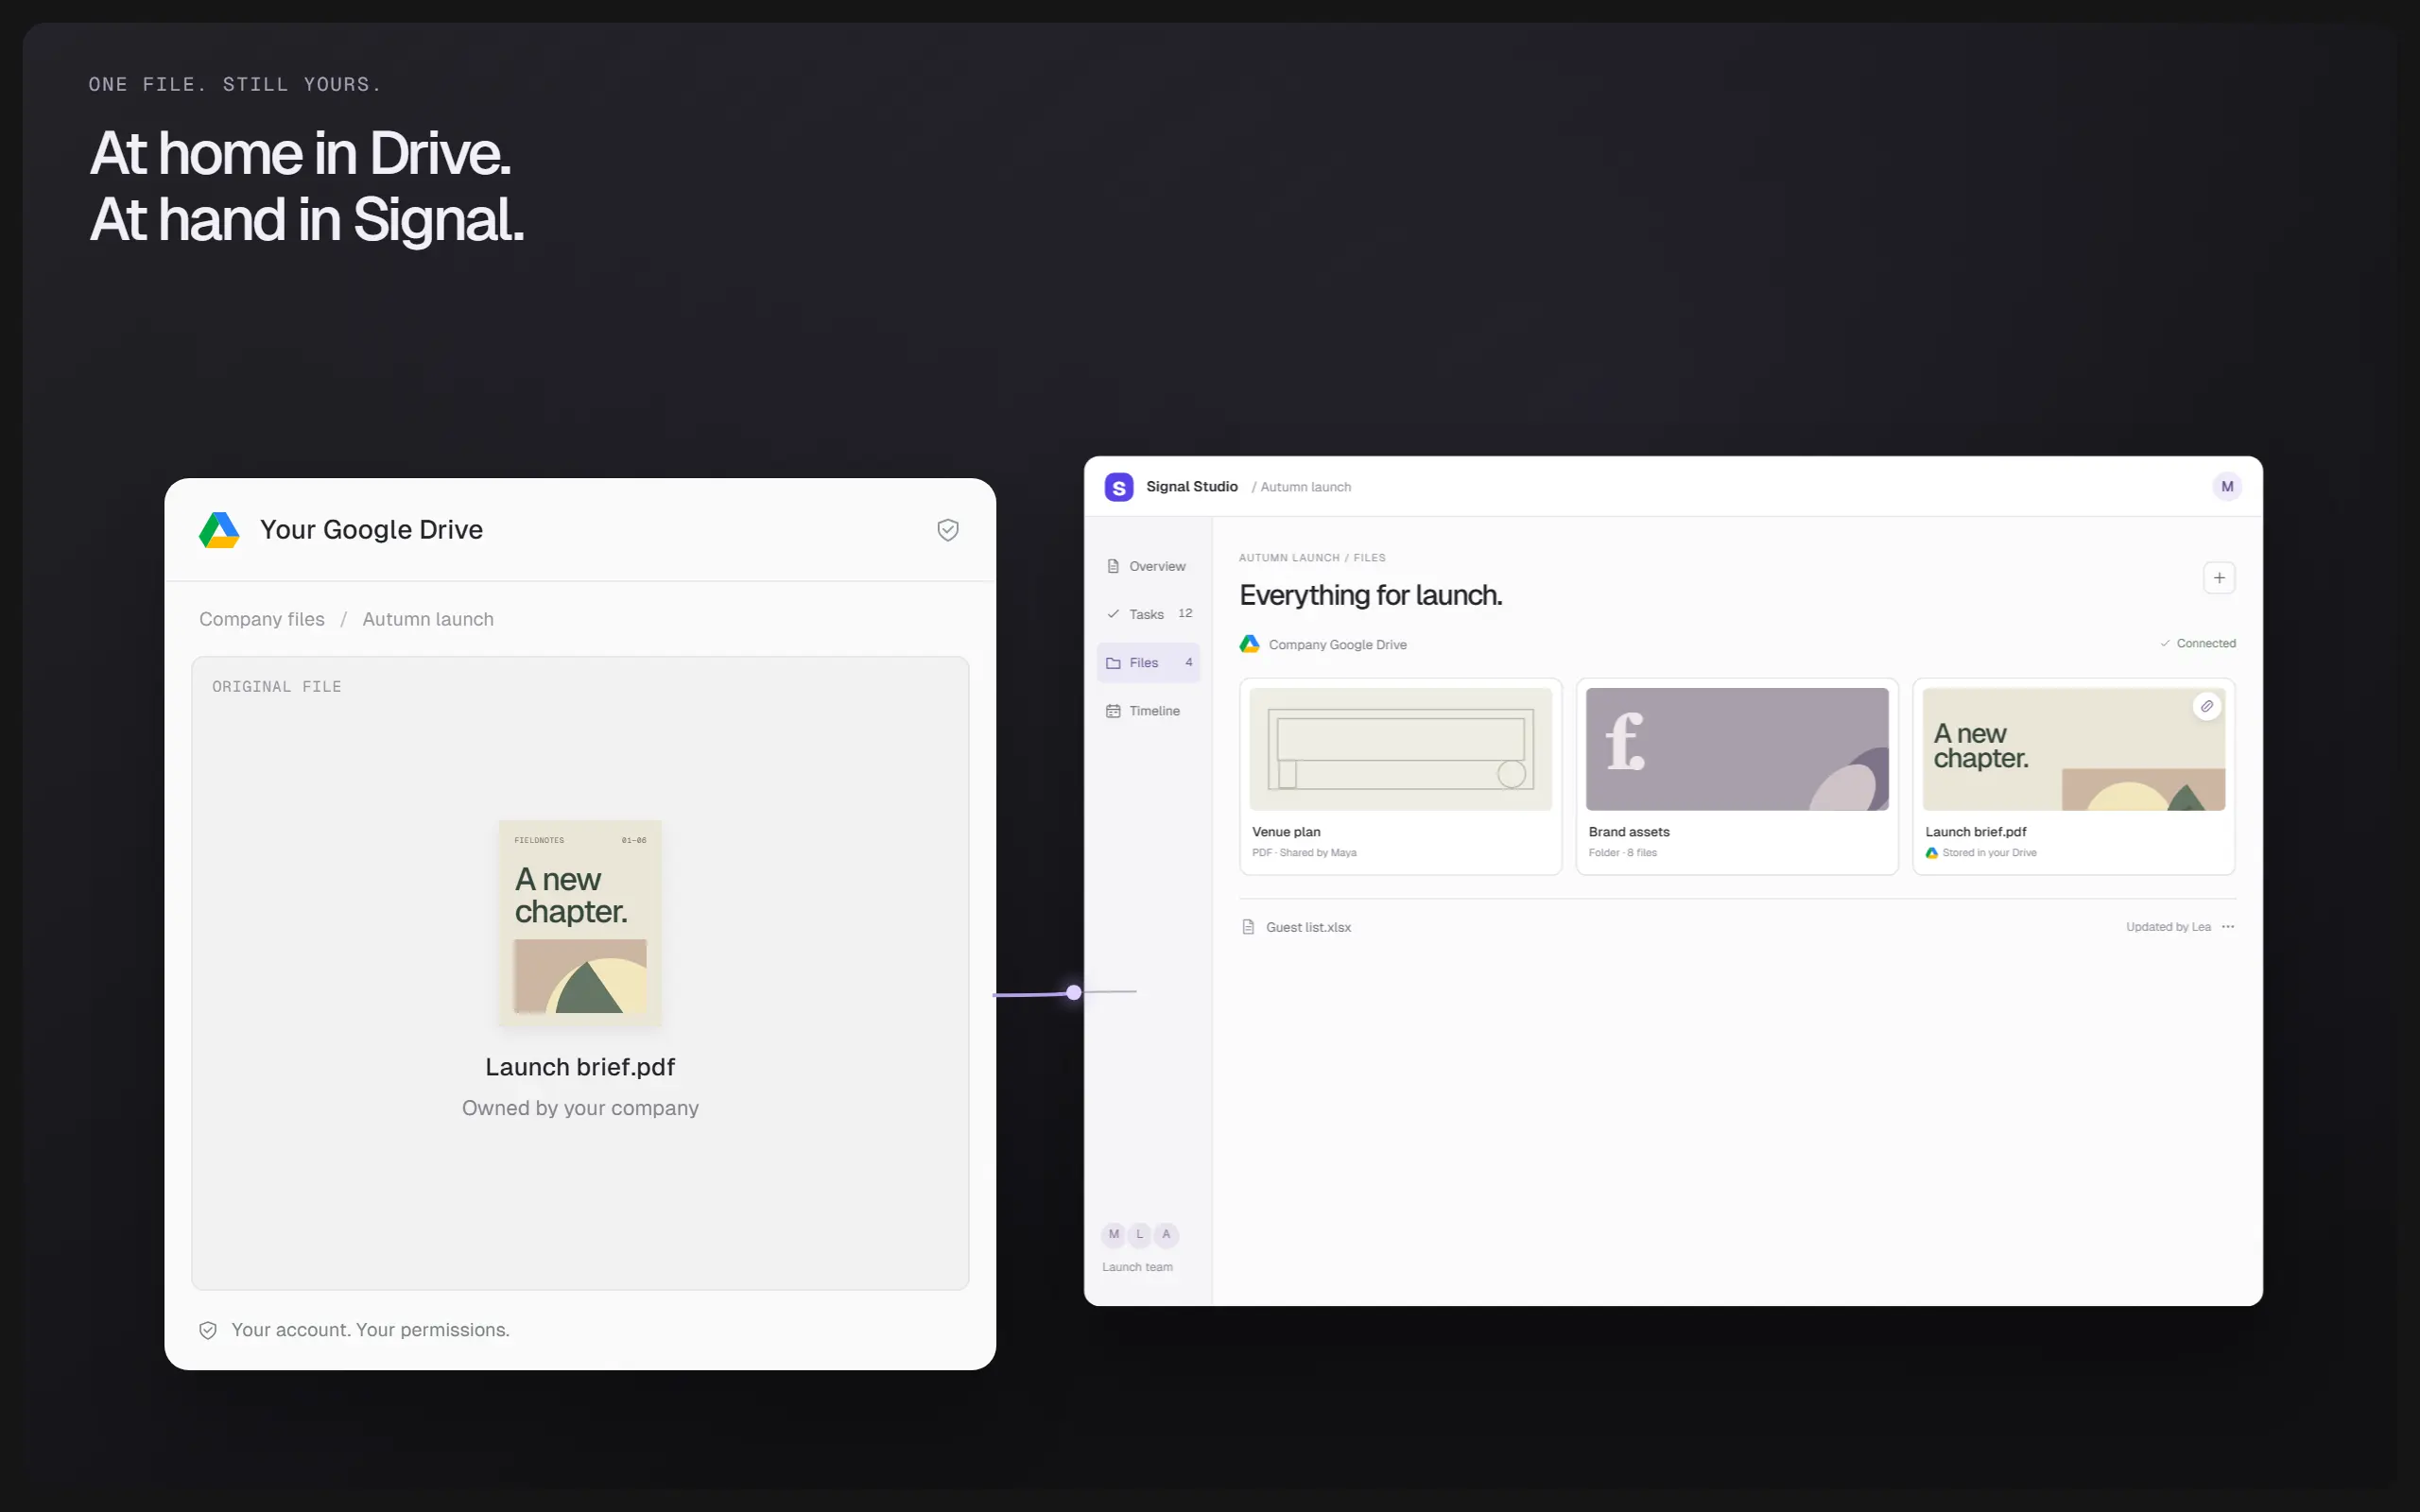Viewport: 2420px width, 1512px height.
Task: Click the At hand in Signal. headline
Action: pos(307,219)
